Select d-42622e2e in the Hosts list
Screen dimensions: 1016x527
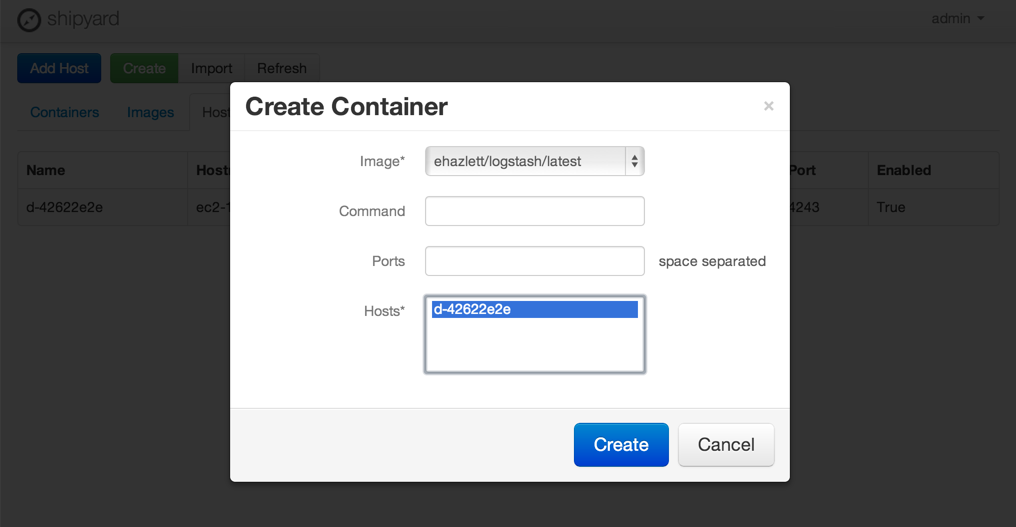click(x=534, y=310)
